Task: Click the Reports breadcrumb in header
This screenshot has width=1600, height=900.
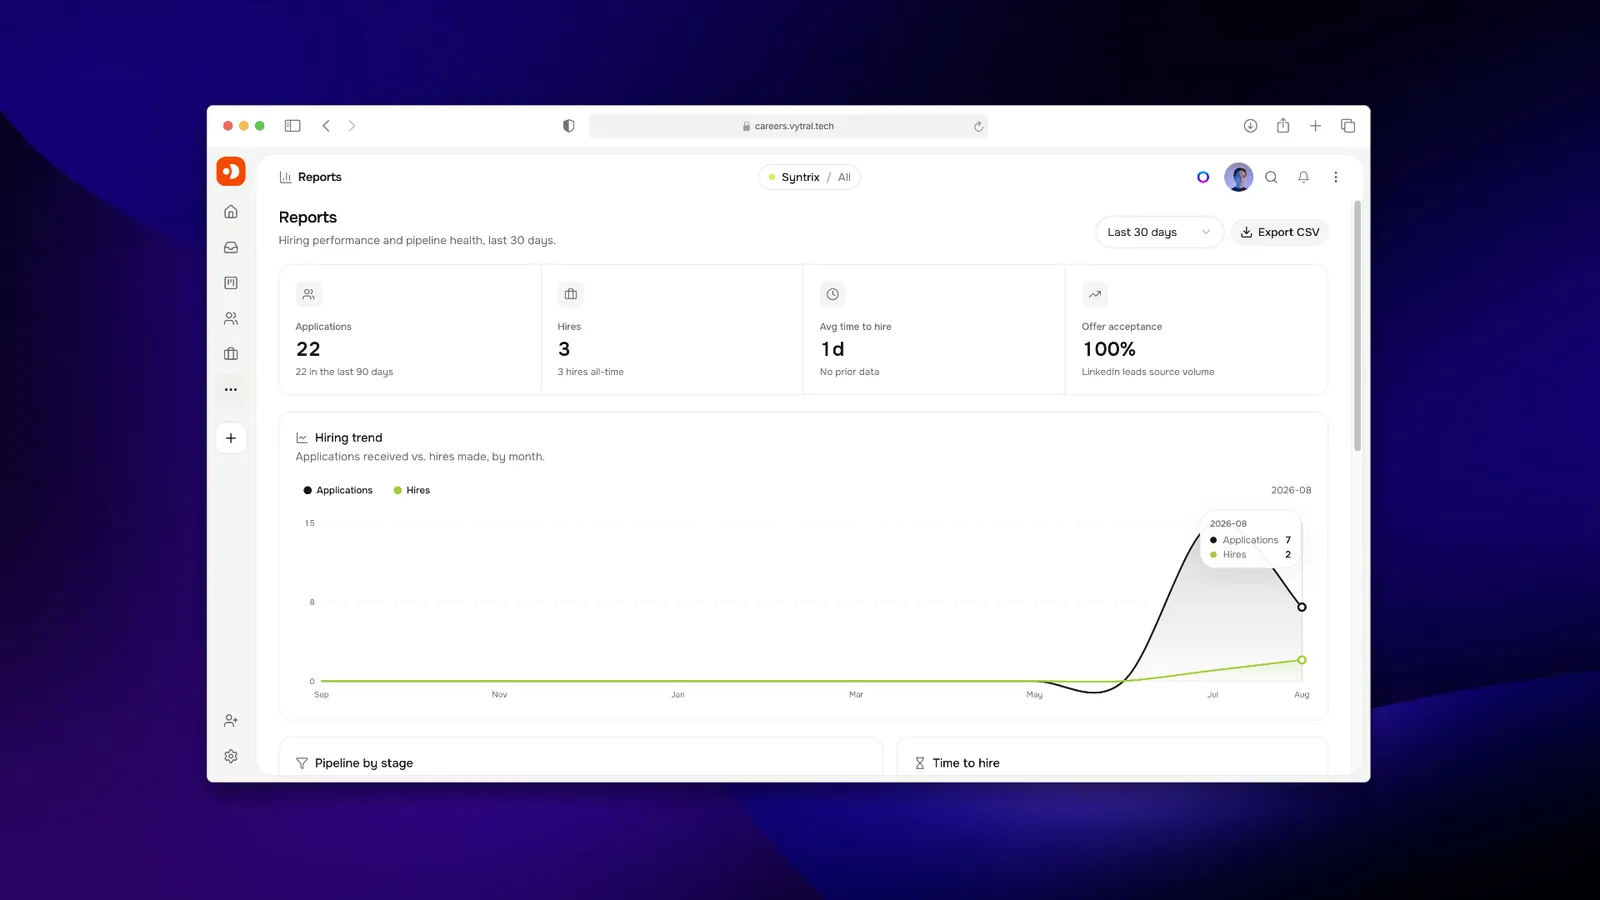Action: click(311, 177)
